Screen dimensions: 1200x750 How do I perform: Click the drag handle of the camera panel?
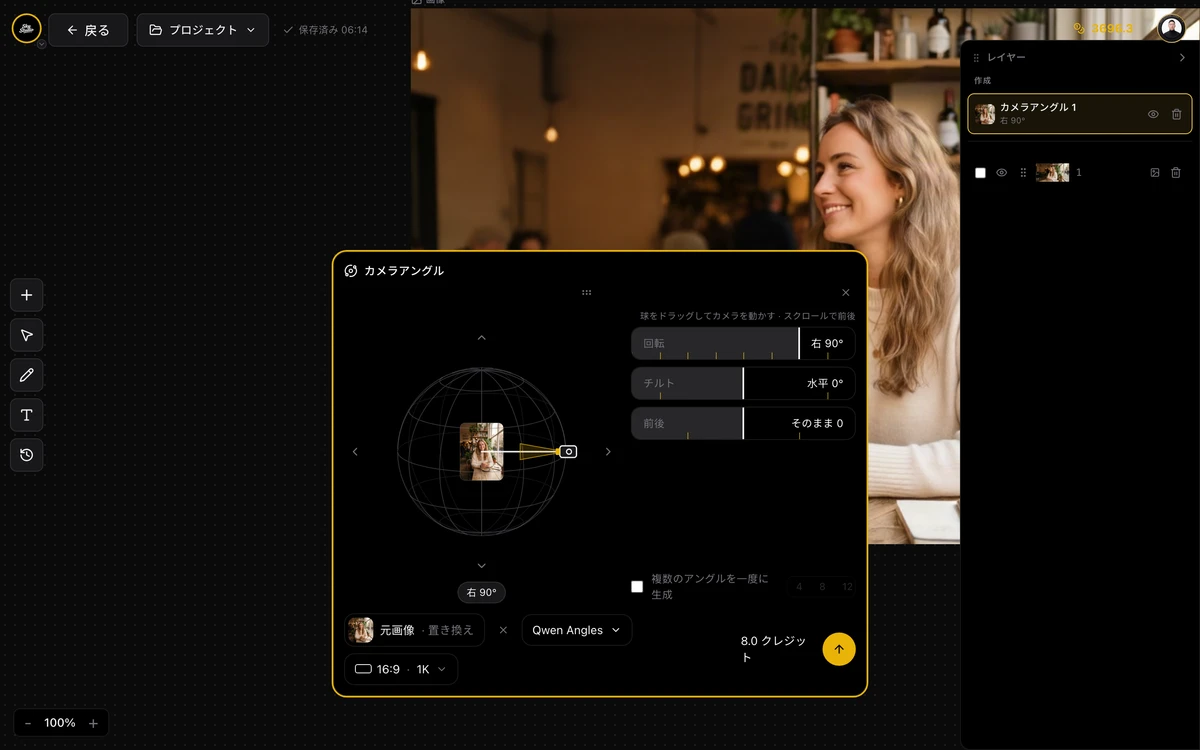pyautogui.click(x=586, y=293)
